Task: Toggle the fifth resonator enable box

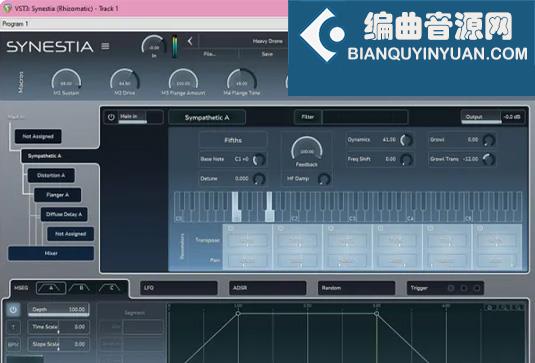Action: pyautogui.click(x=430, y=228)
